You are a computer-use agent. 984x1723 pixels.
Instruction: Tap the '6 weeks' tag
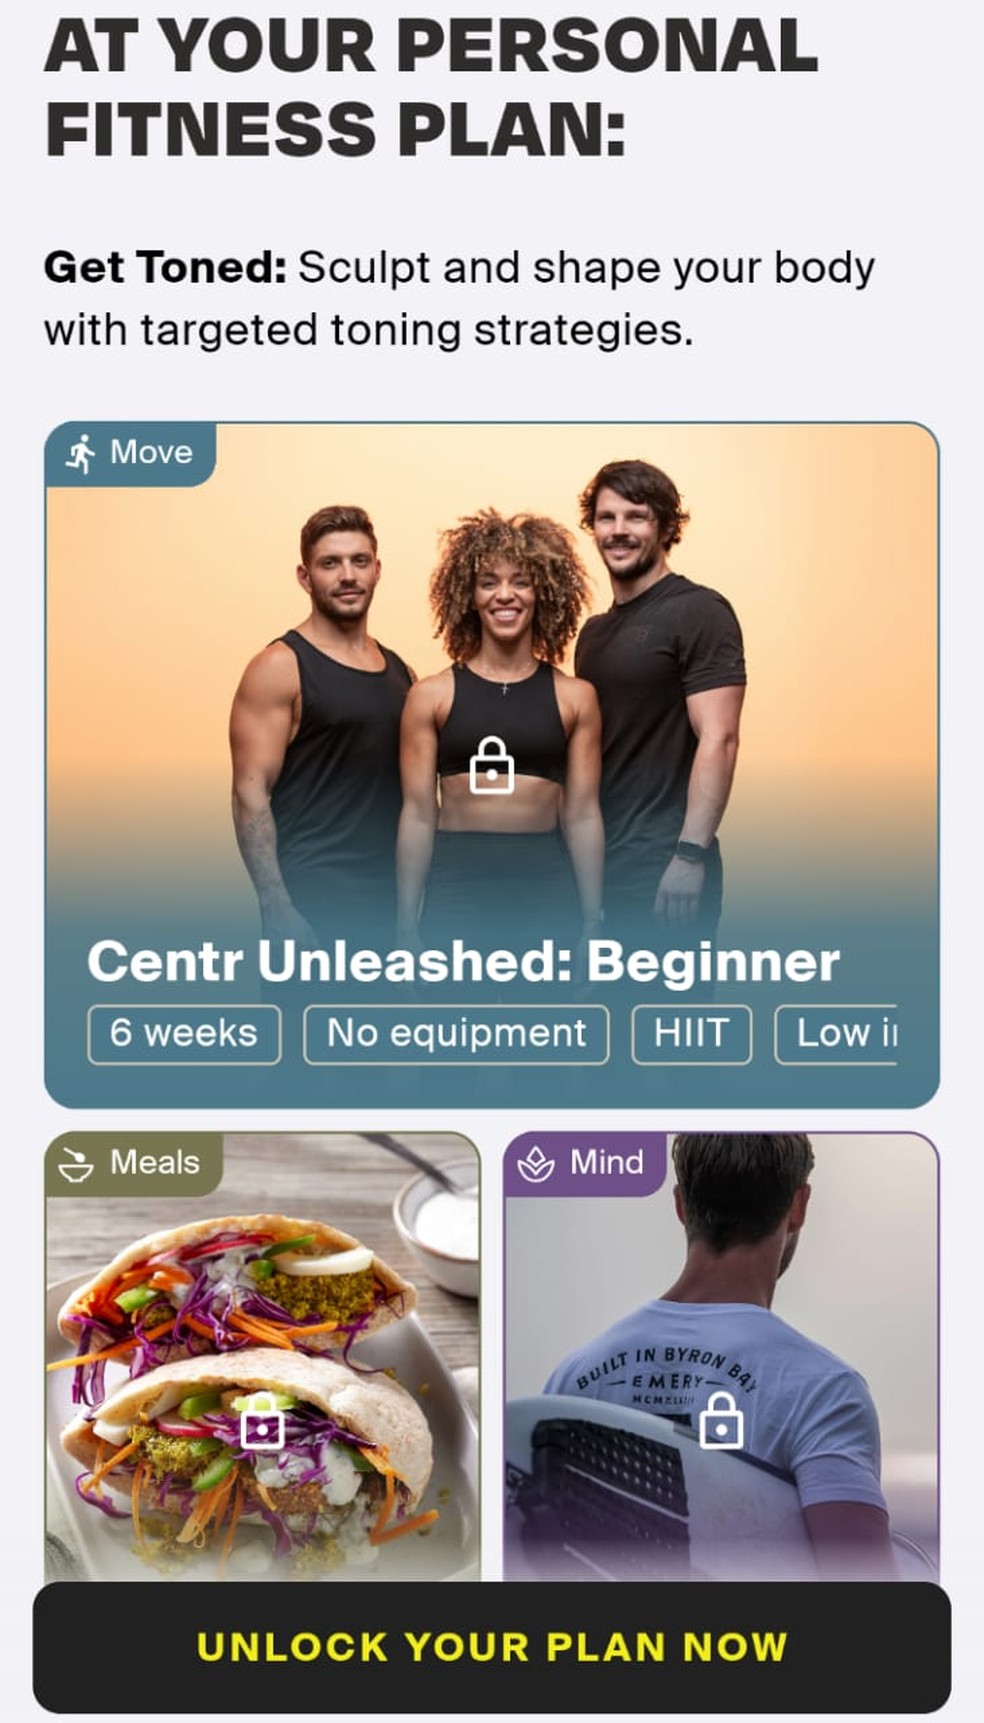click(184, 1034)
